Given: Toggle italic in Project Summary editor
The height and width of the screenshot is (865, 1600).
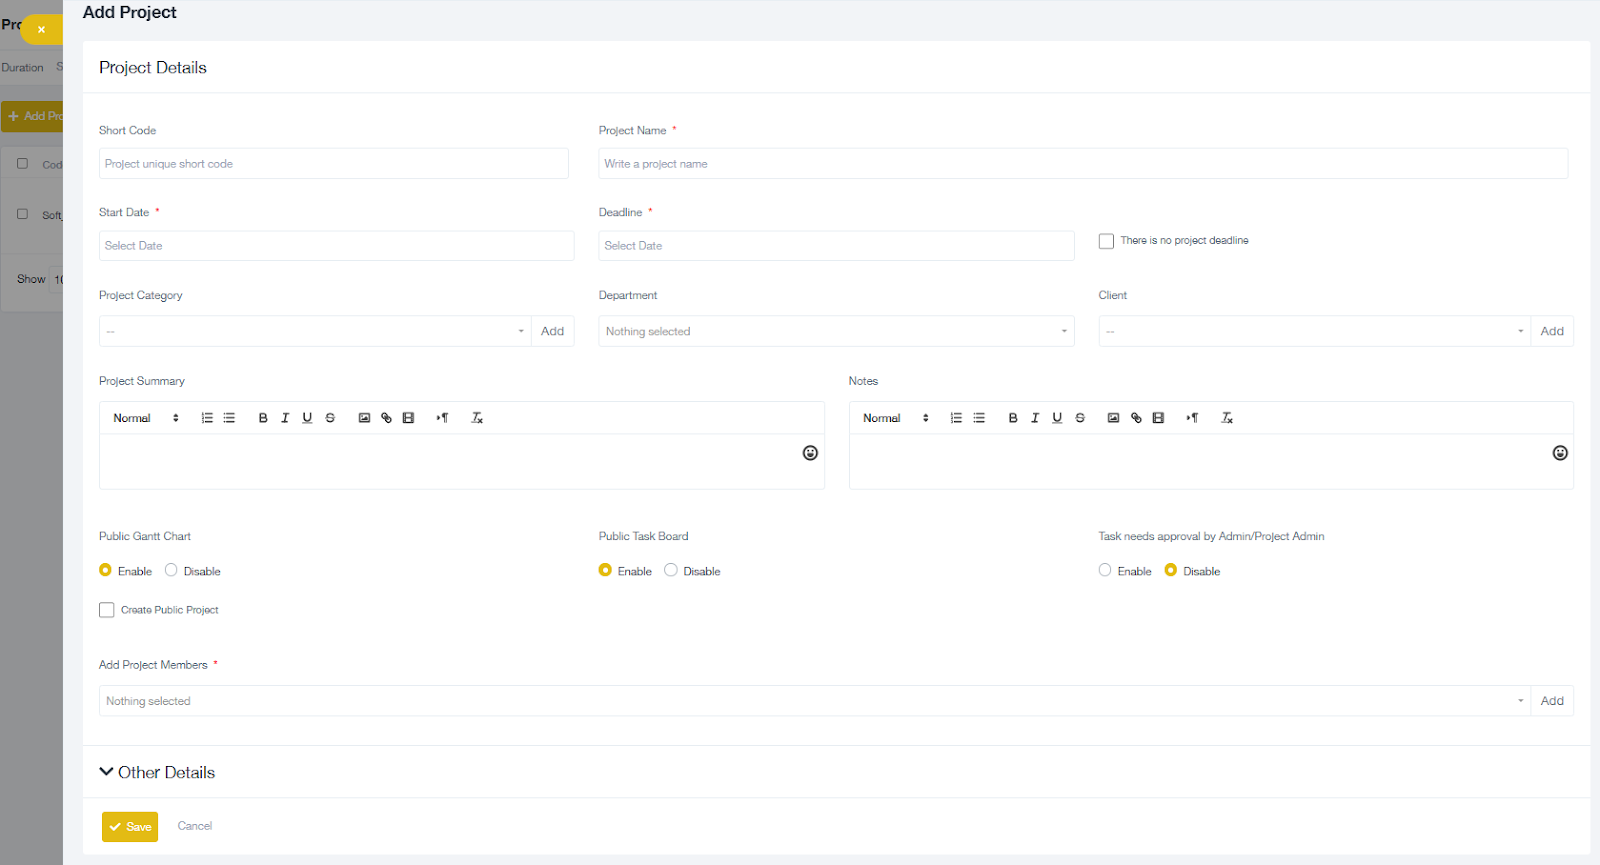Looking at the screenshot, I should [x=285, y=418].
